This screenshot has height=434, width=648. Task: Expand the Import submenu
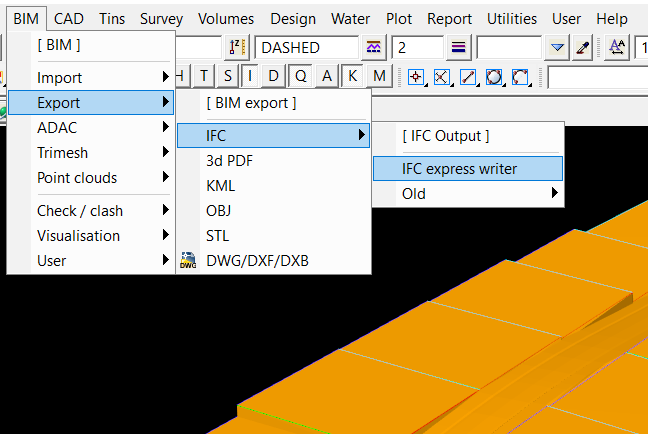(91, 77)
